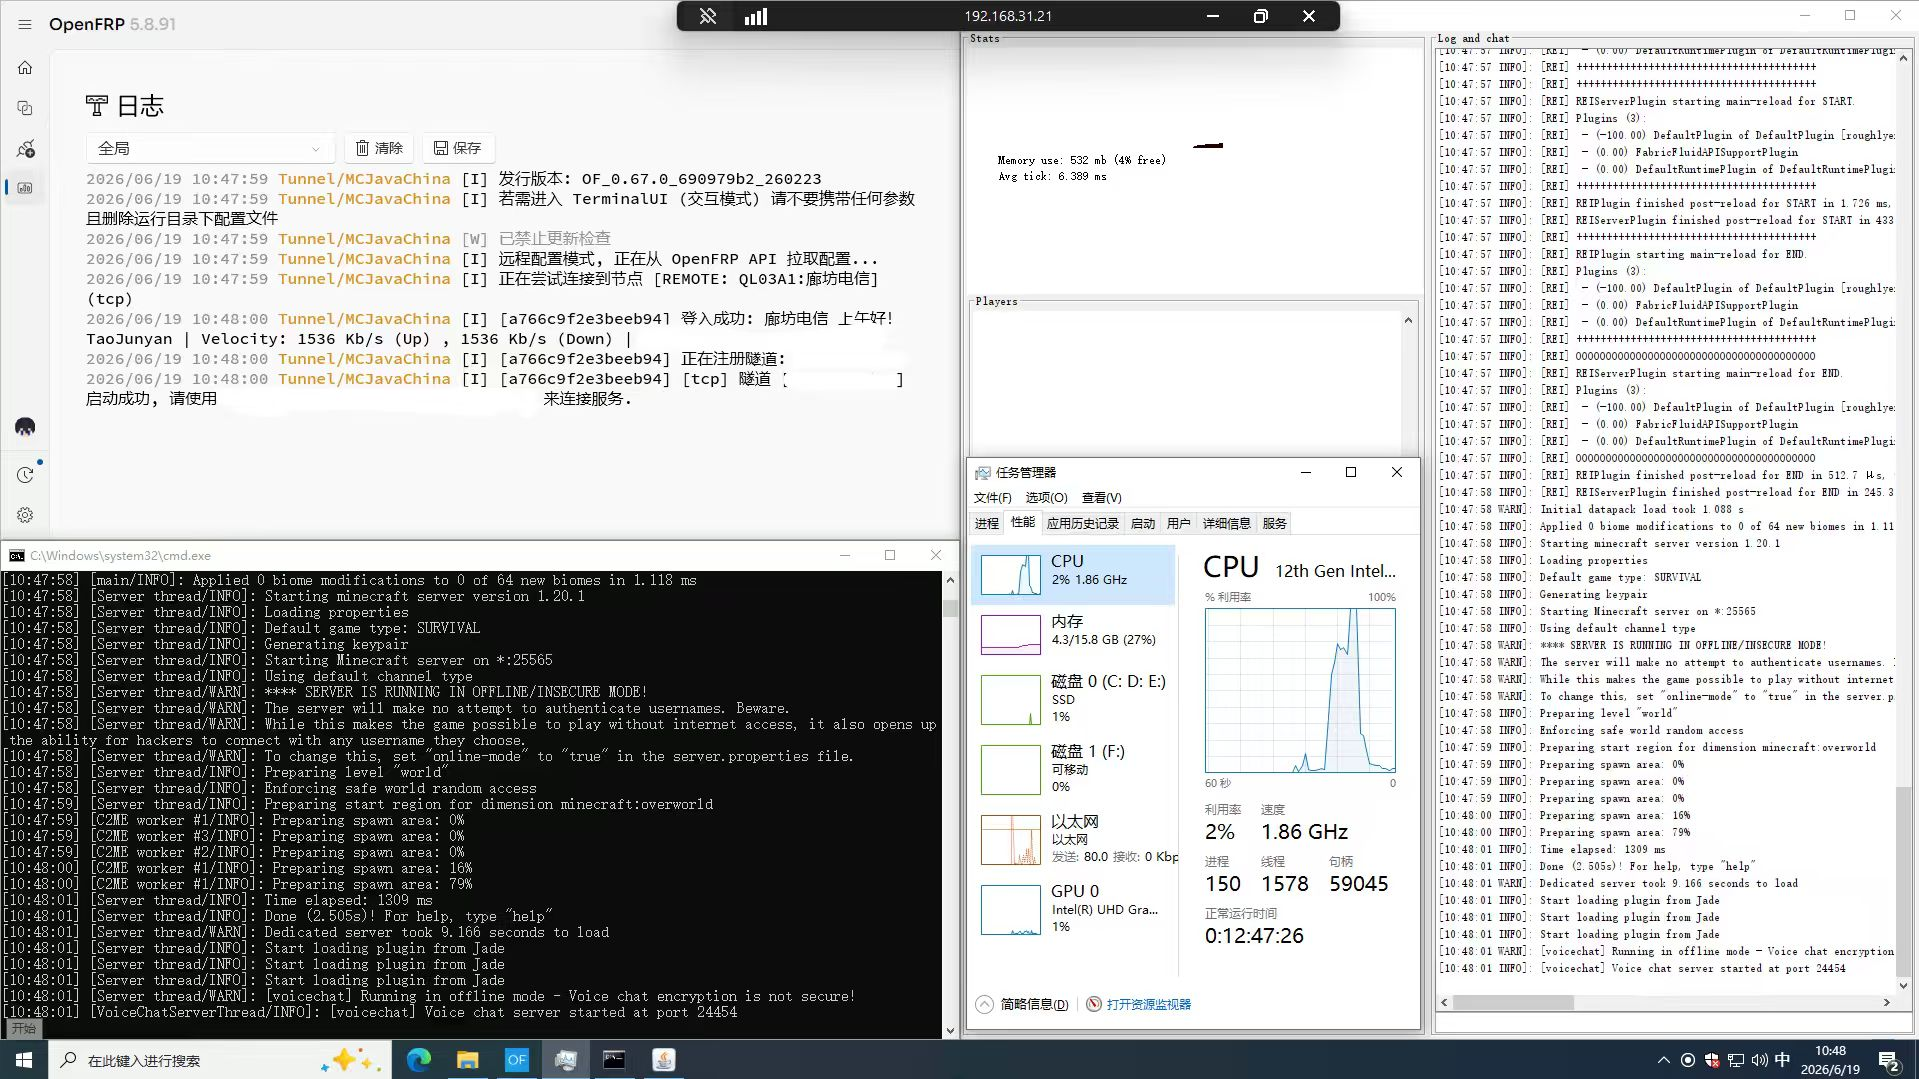
Task: Open the 全局 log filter dropdown
Action: [x=210, y=148]
